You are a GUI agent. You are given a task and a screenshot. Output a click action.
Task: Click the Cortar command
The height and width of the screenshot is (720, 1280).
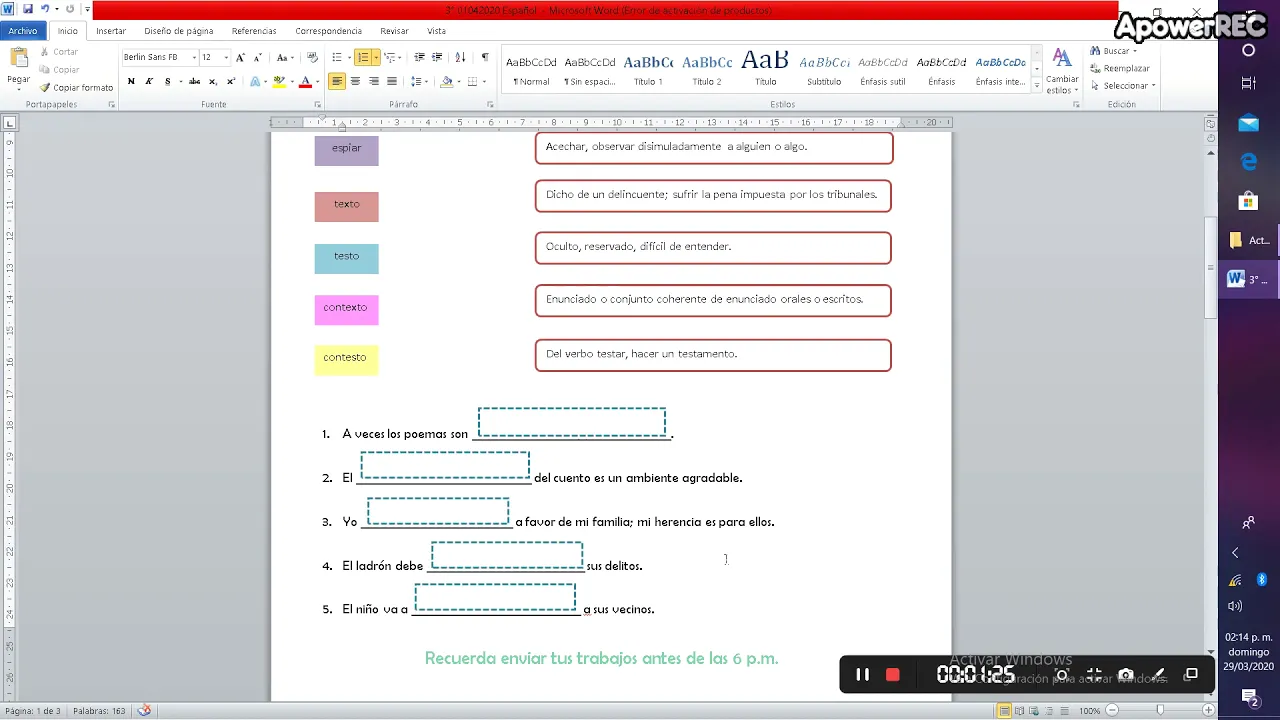coord(59,52)
